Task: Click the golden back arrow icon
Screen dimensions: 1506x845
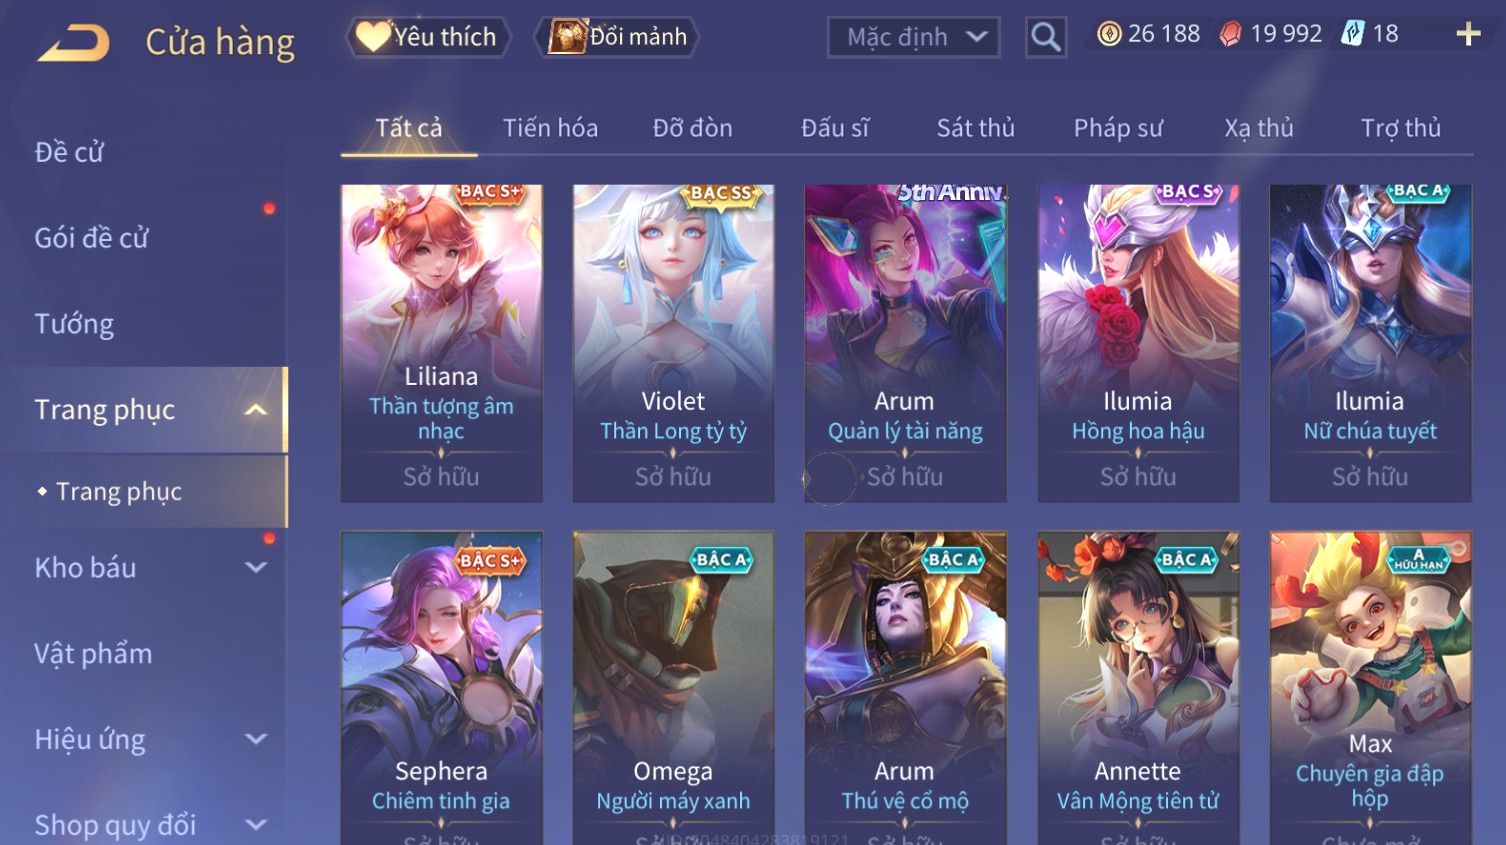Action: click(73, 43)
